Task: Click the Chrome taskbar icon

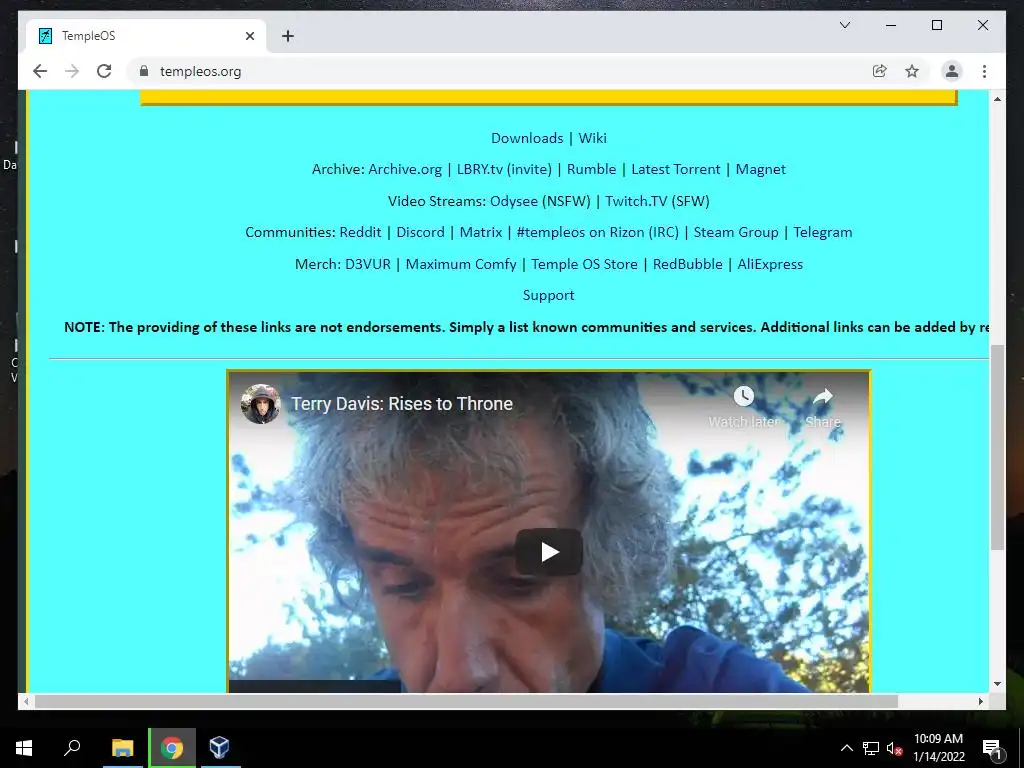Action: tap(172, 748)
